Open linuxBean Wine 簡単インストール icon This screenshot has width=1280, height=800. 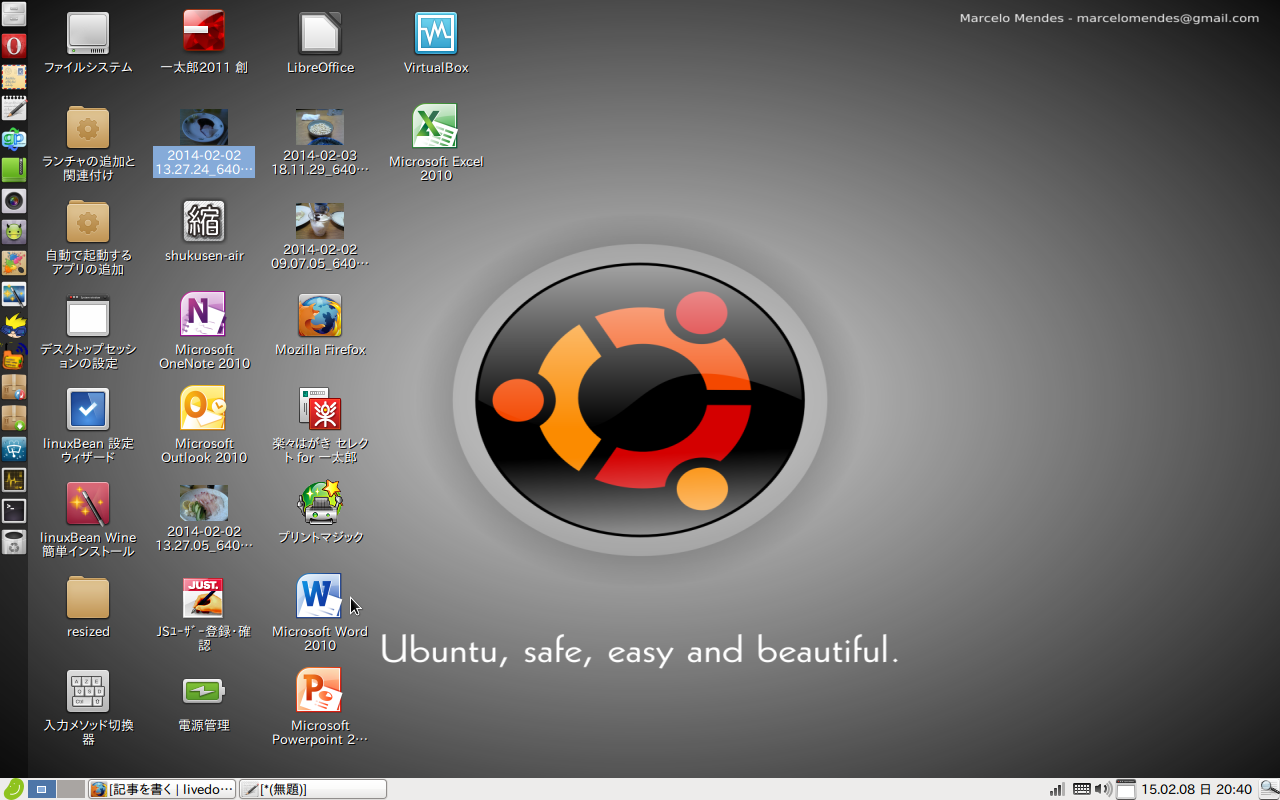88,504
